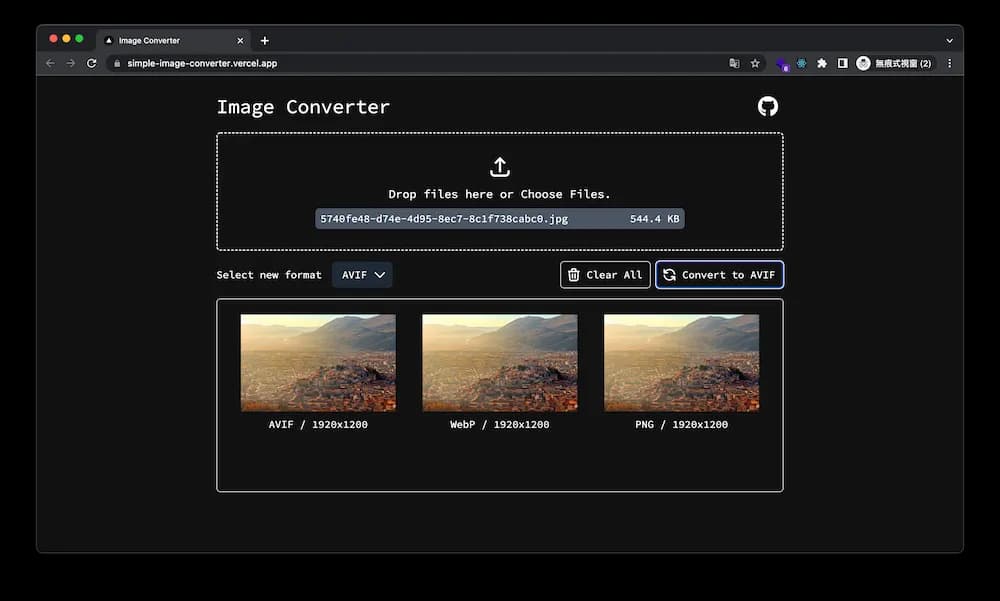Click the refresh icon in Convert to AVIF
The image size is (1000, 601).
(668, 274)
